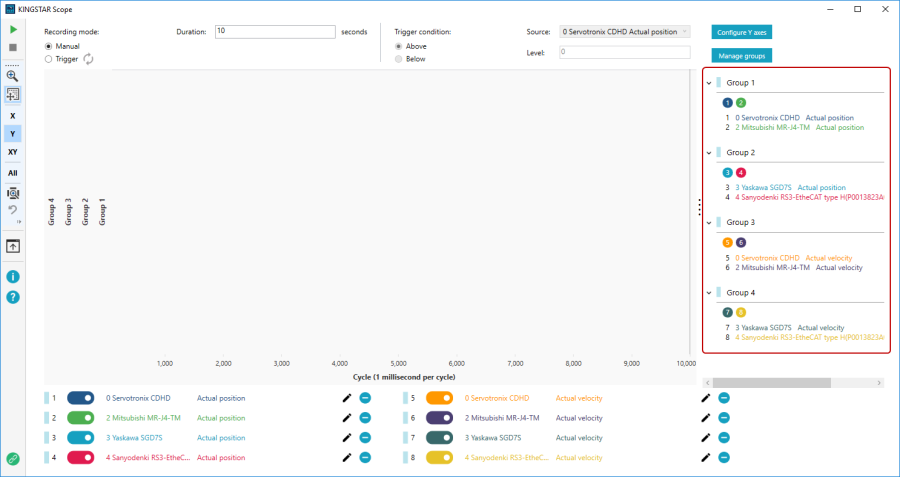This screenshot has width=900, height=477.
Task: Click the zoom in magnifier tool
Action: click(13, 76)
